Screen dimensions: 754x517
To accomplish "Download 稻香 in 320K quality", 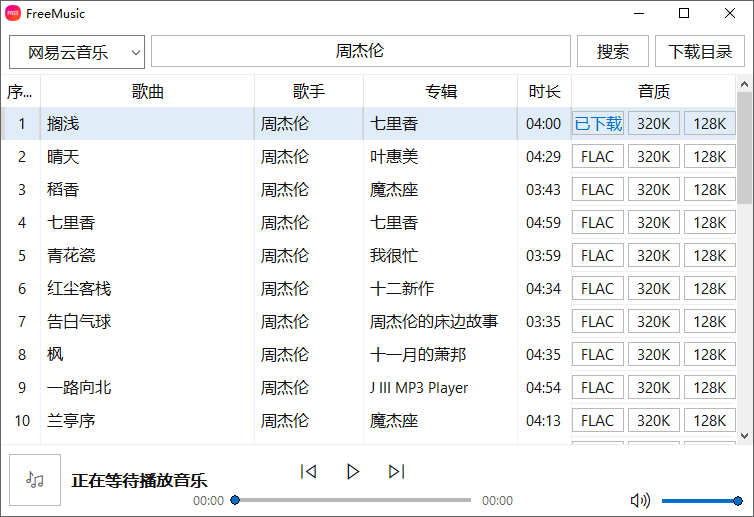I will (x=653, y=189).
